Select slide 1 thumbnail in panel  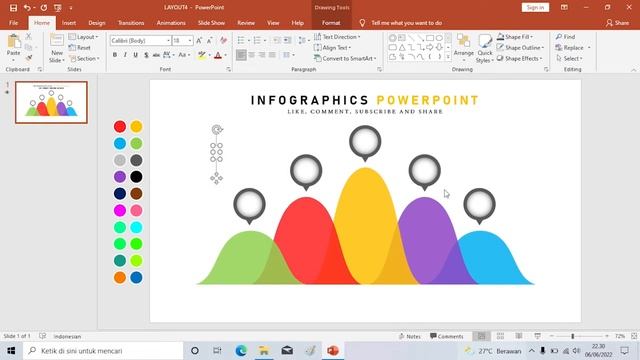point(51,102)
